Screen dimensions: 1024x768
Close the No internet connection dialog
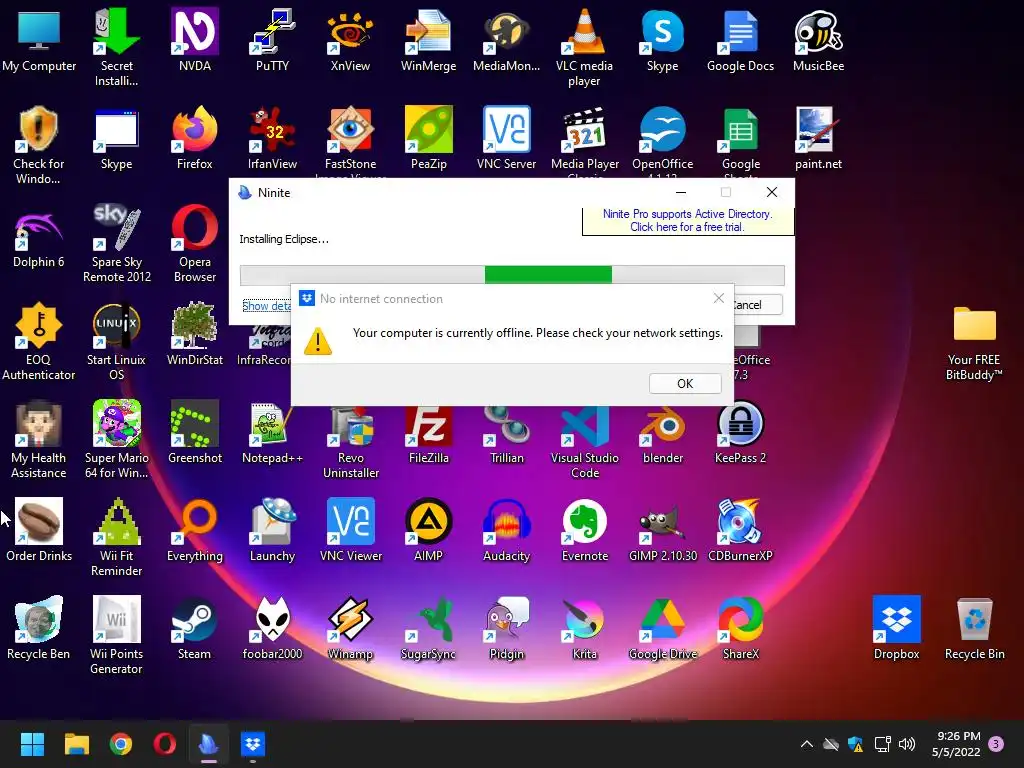pos(718,298)
